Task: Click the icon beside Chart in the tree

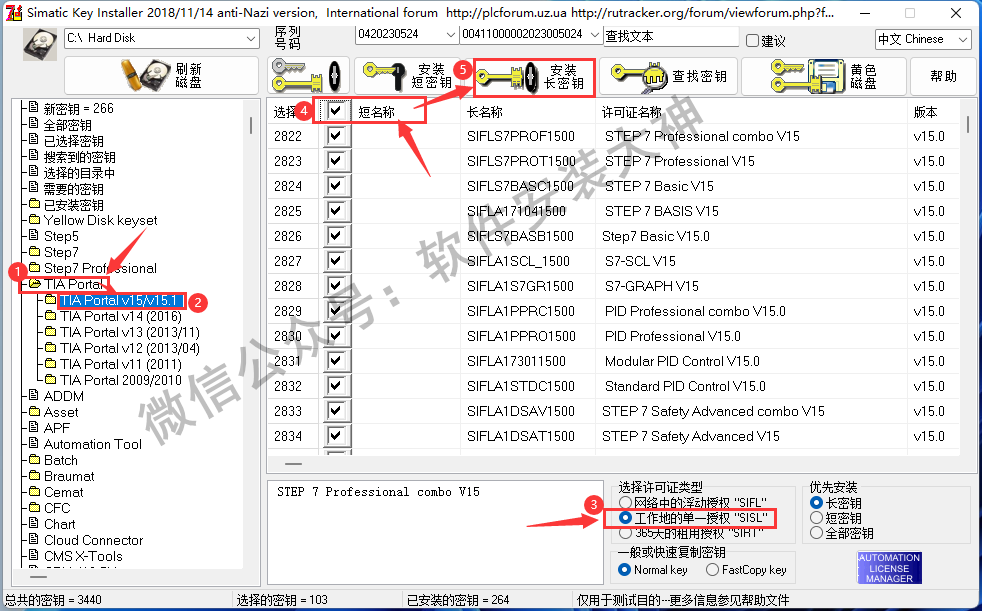Action: point(34,523)
